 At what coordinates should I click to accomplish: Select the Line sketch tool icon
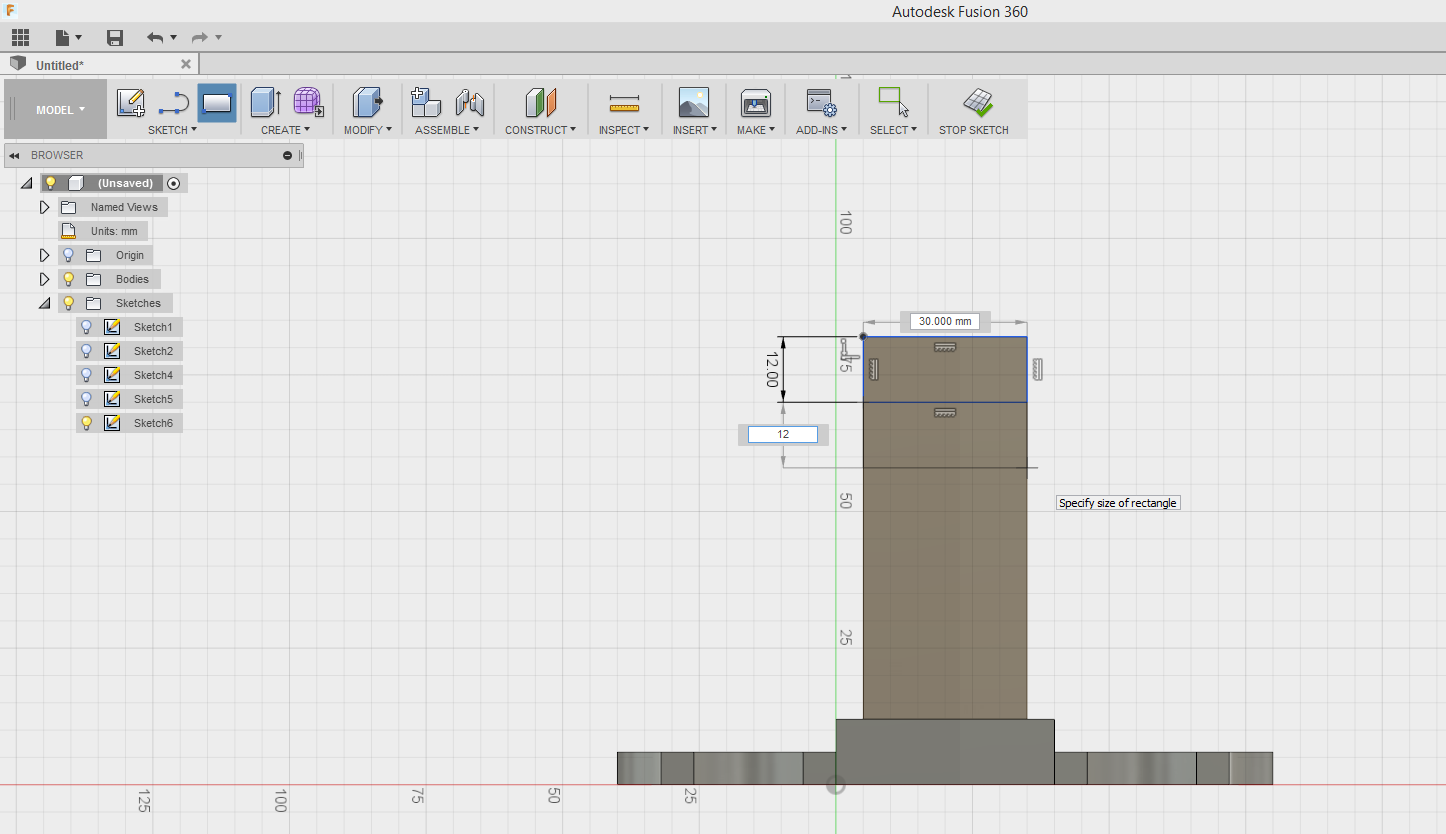click(174, 102)
